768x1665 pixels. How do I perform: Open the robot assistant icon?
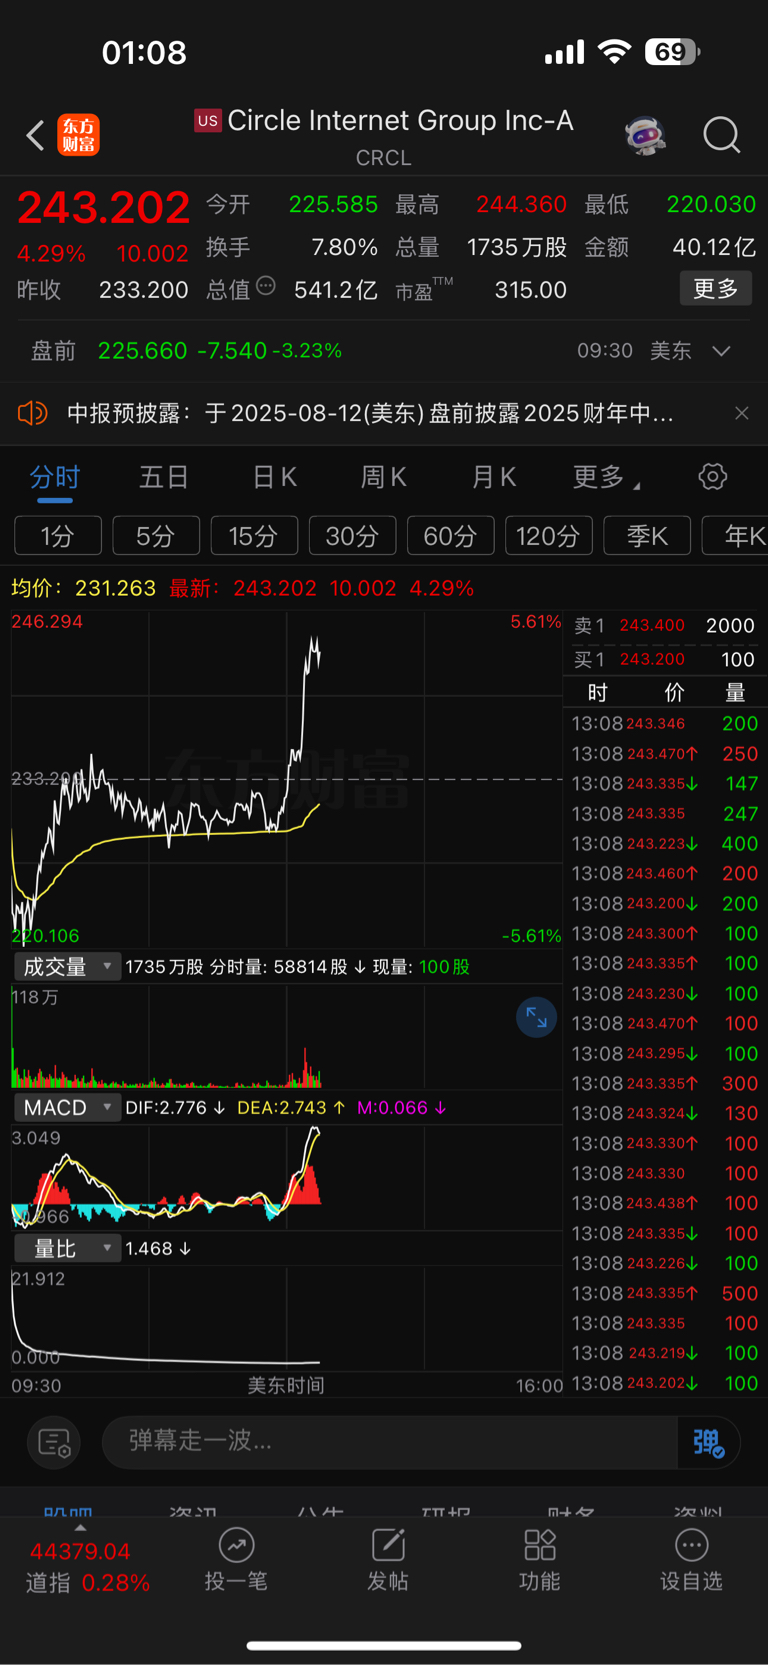click(645, 135)
